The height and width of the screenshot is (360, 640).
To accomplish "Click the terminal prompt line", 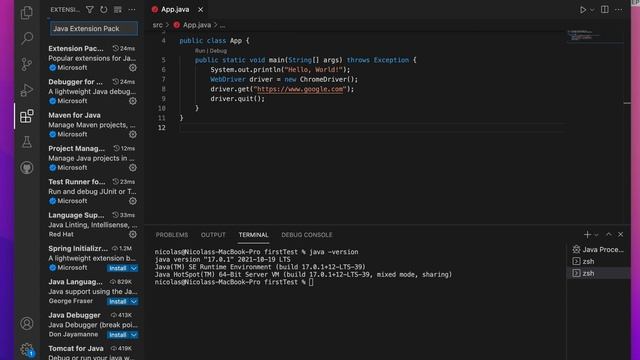I will pyautogui.click(x=234, y=282).
